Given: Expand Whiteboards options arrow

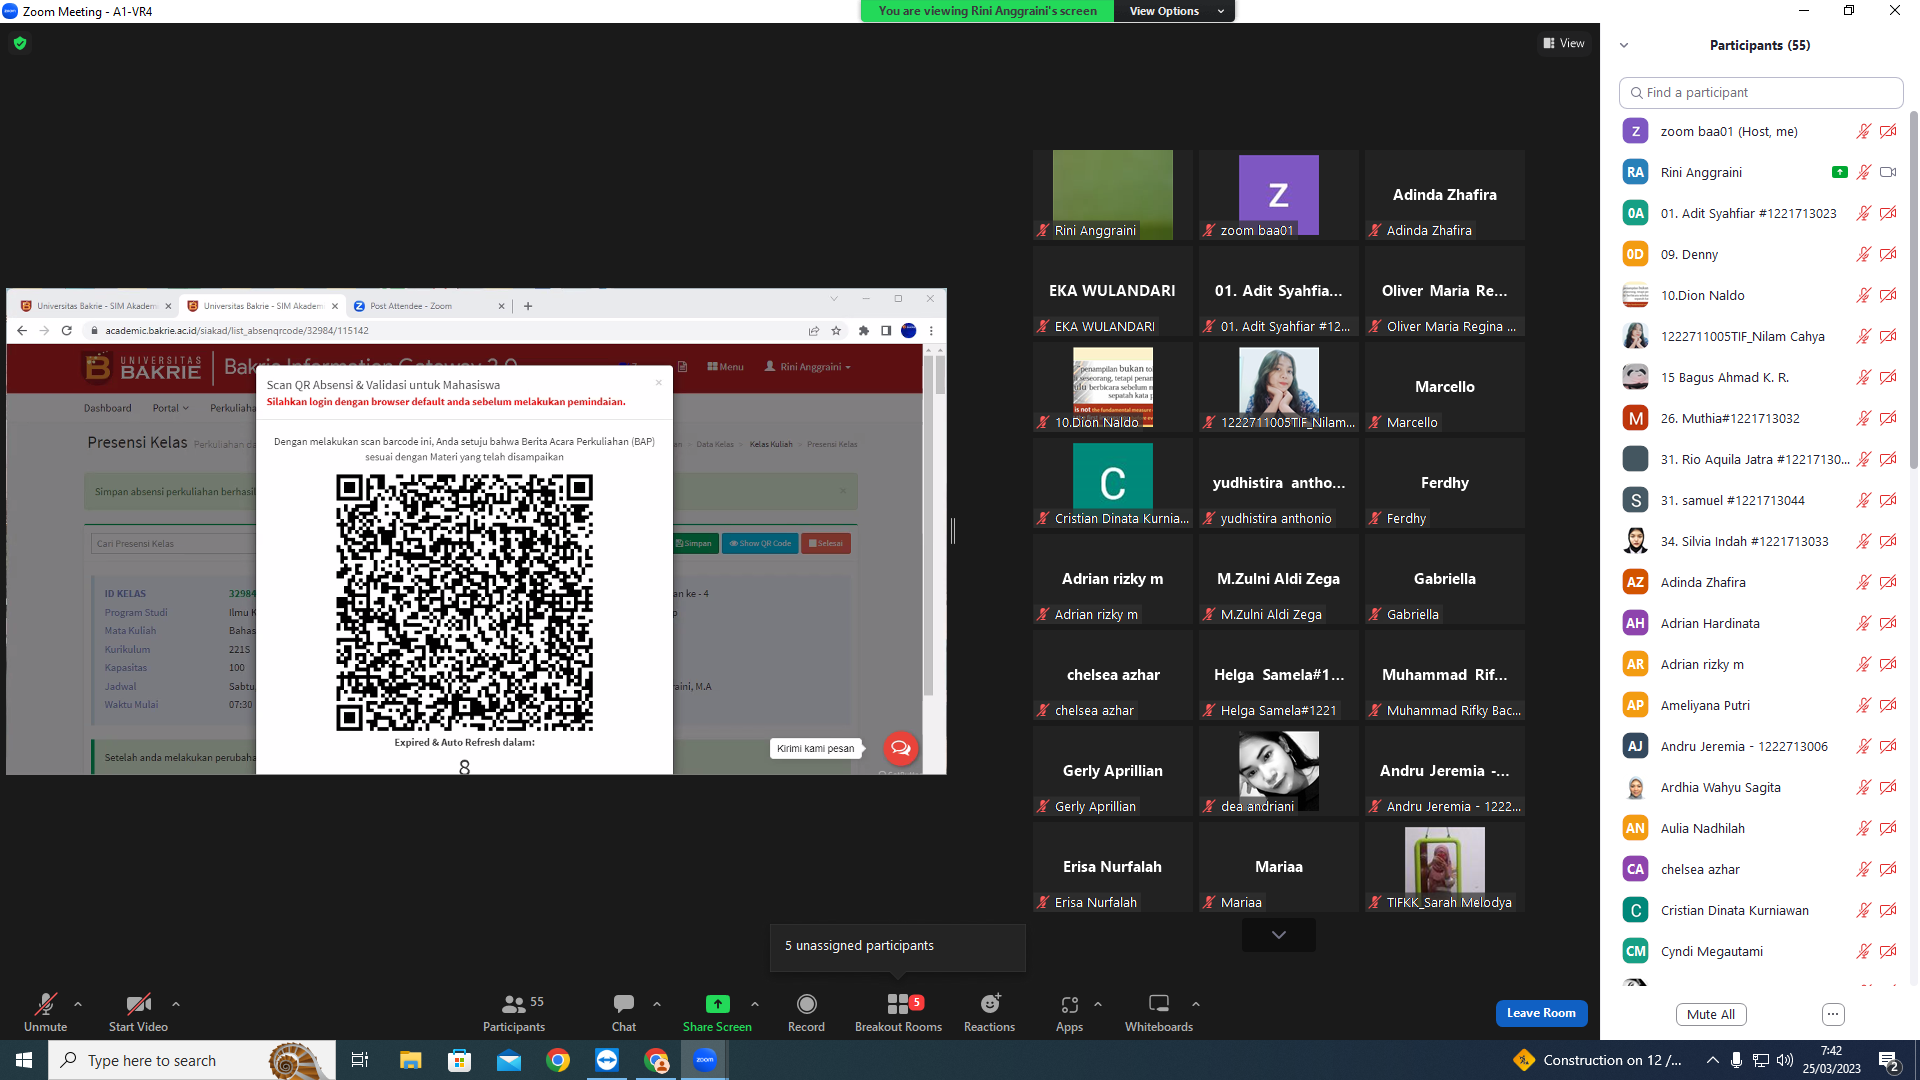Looking at the screenshot, I should point(1196,1004).
